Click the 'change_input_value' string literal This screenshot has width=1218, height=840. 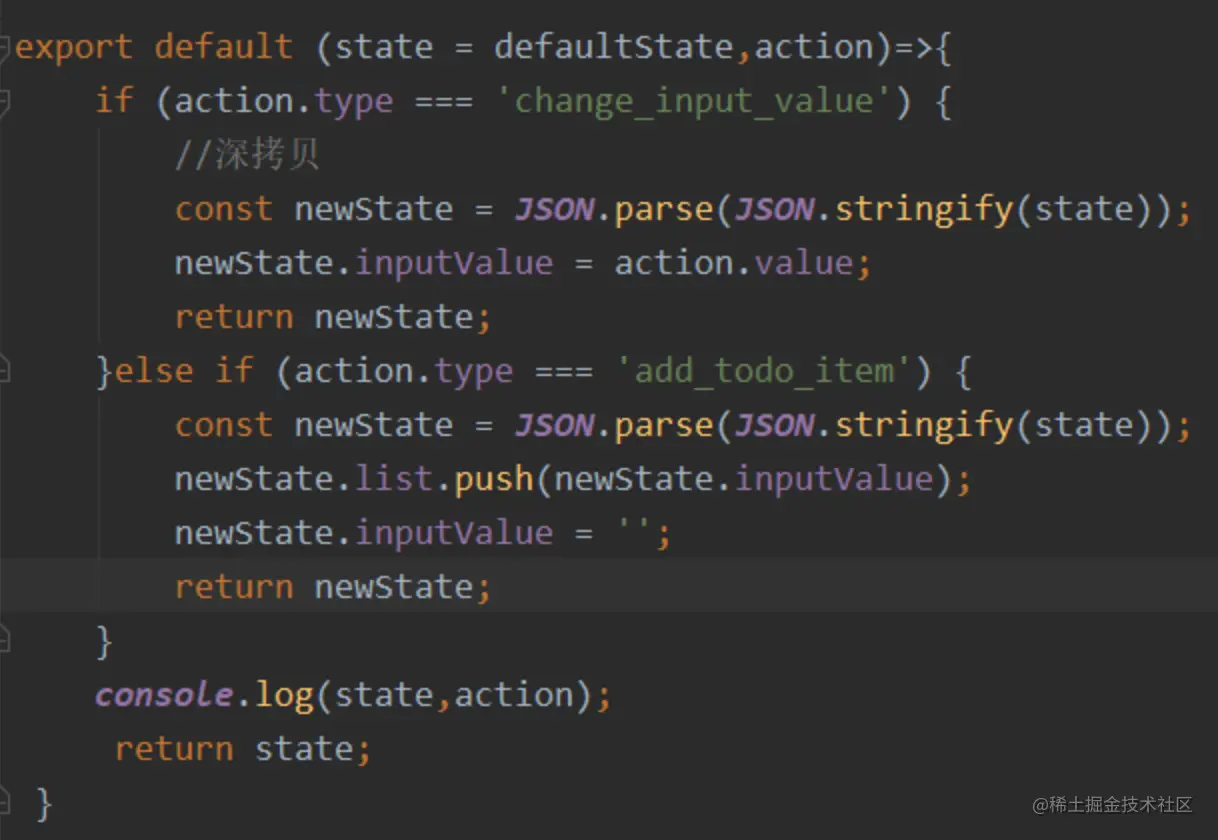click(694, 101)
